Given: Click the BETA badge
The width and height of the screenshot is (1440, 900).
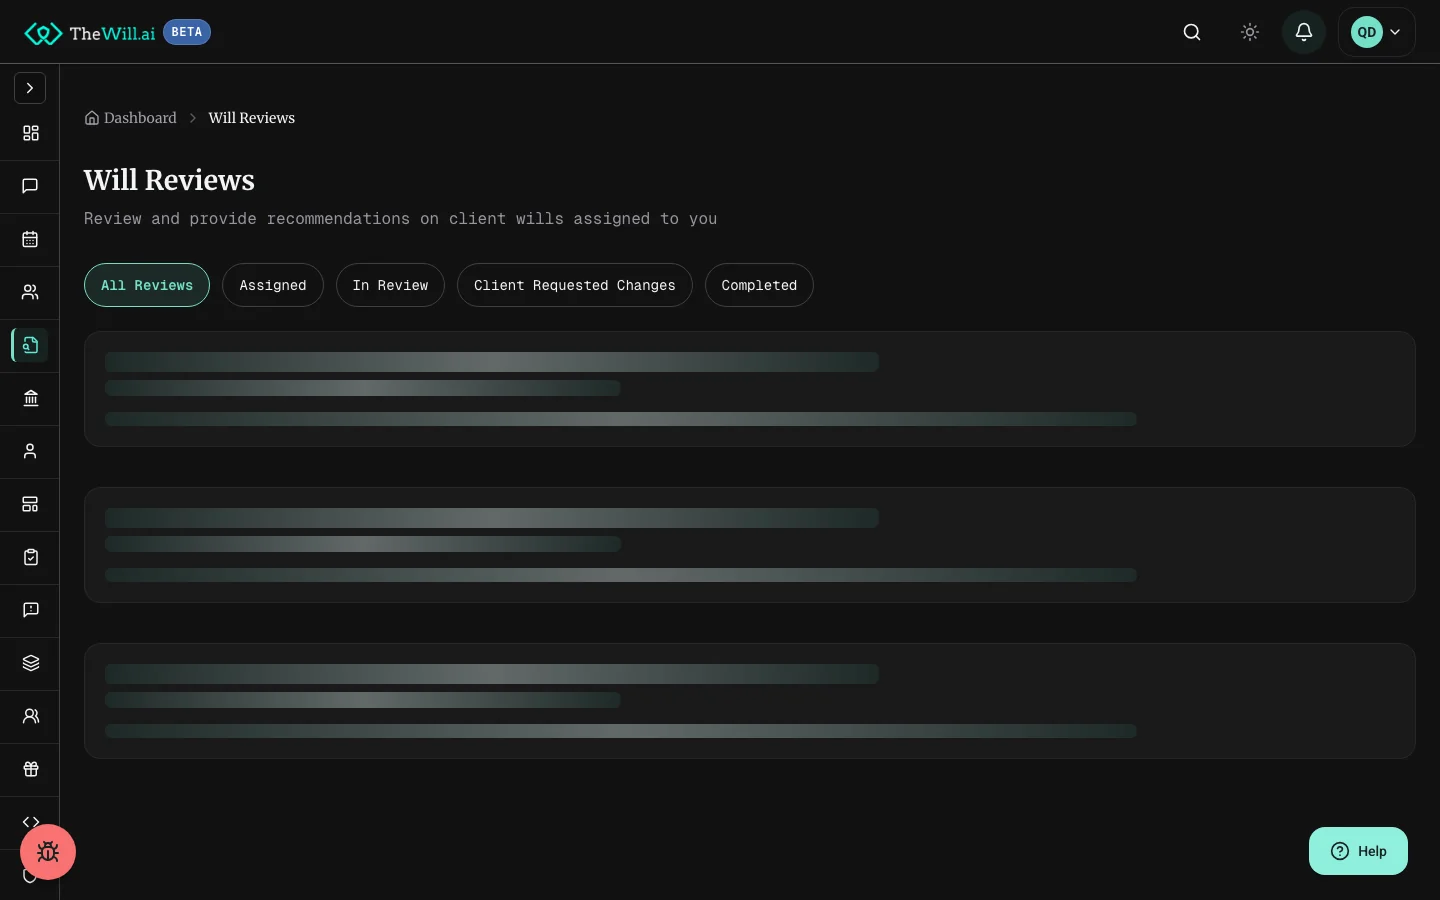Looking at the screenshot, I should (x=187, y=32).
